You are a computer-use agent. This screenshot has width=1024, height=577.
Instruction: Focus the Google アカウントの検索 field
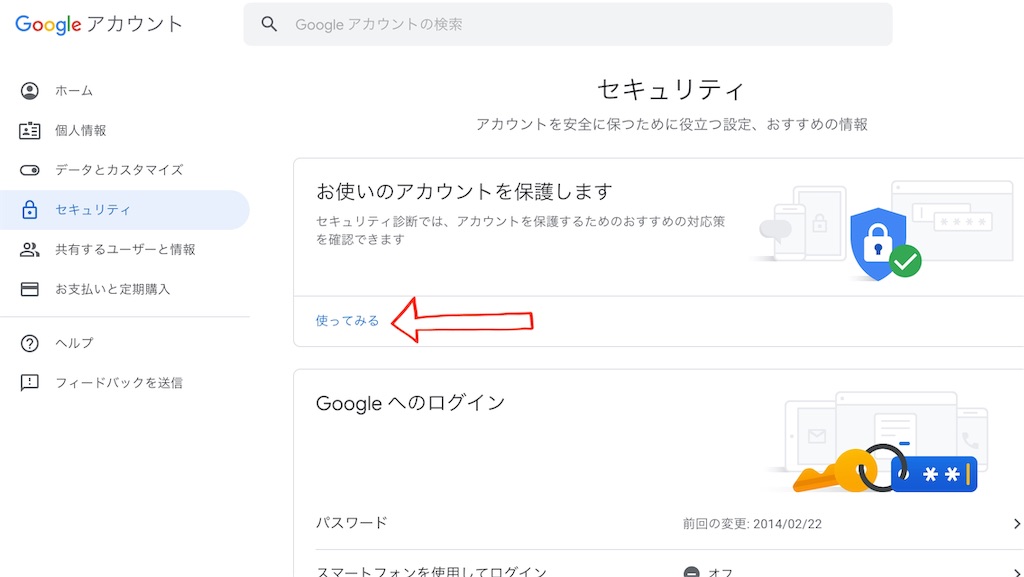568,24
